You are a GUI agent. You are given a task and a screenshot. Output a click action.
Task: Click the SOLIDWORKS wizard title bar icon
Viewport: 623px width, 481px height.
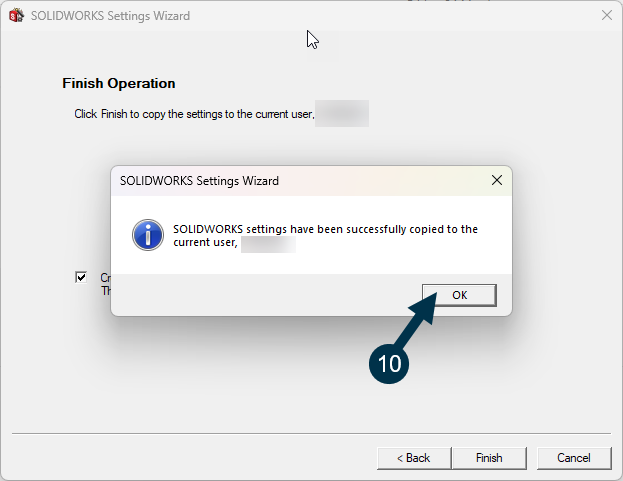(x=16, y=15)
